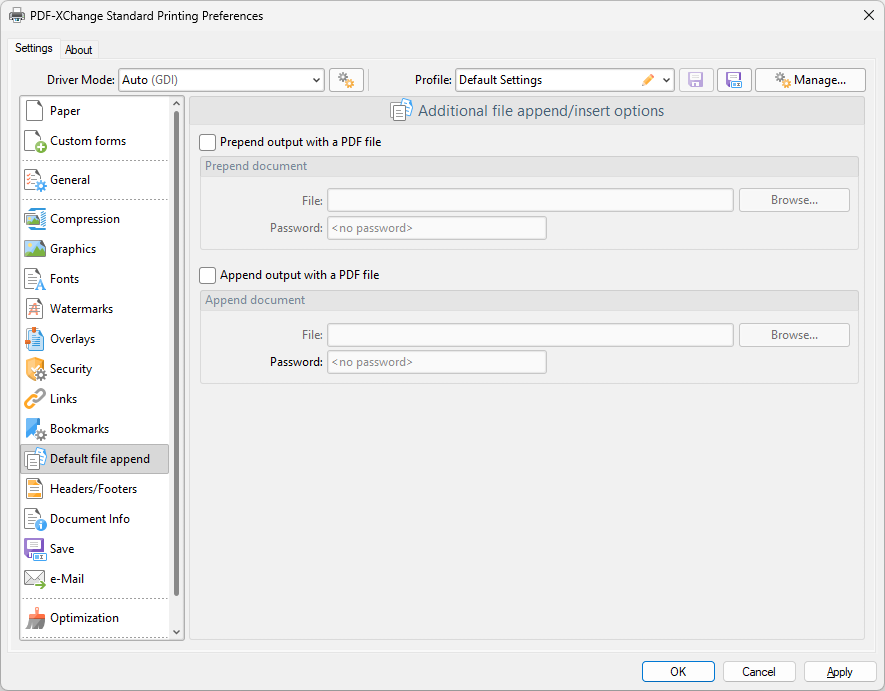Browse for the Append document file
Image resolution: width=885 pixels, height=691 pixels.
(794, 335)
